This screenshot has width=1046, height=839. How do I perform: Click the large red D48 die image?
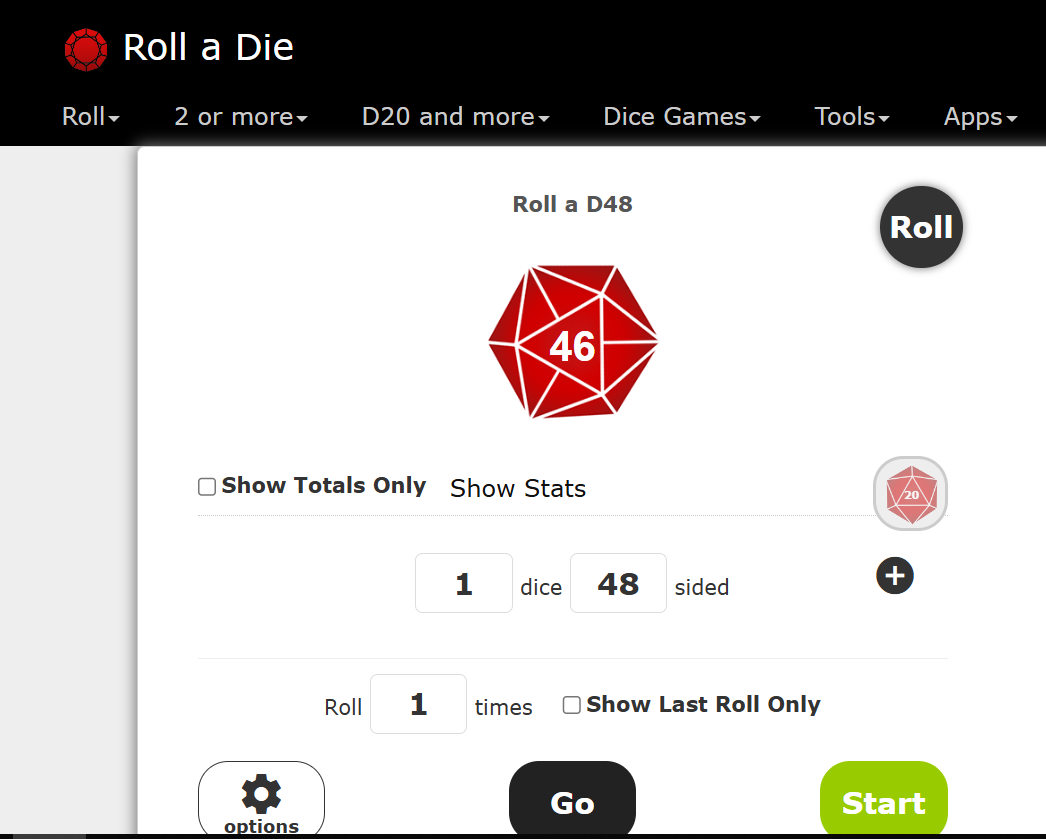[573, 342]
